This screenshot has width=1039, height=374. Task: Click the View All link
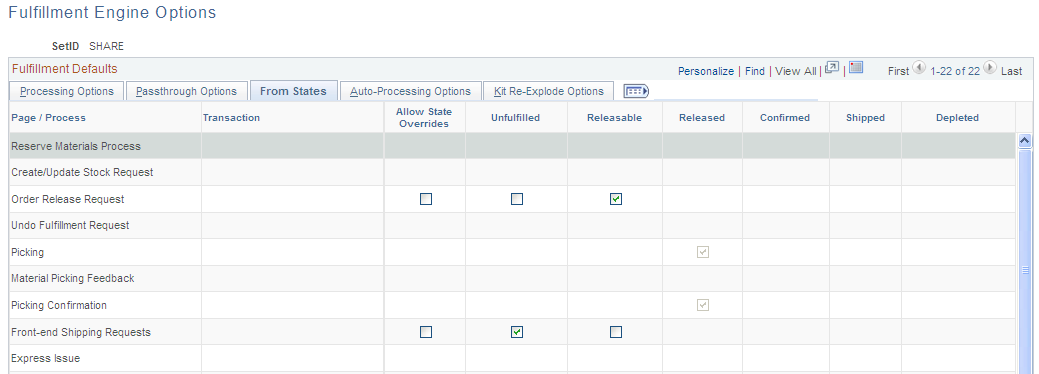(x=796, y=71)
